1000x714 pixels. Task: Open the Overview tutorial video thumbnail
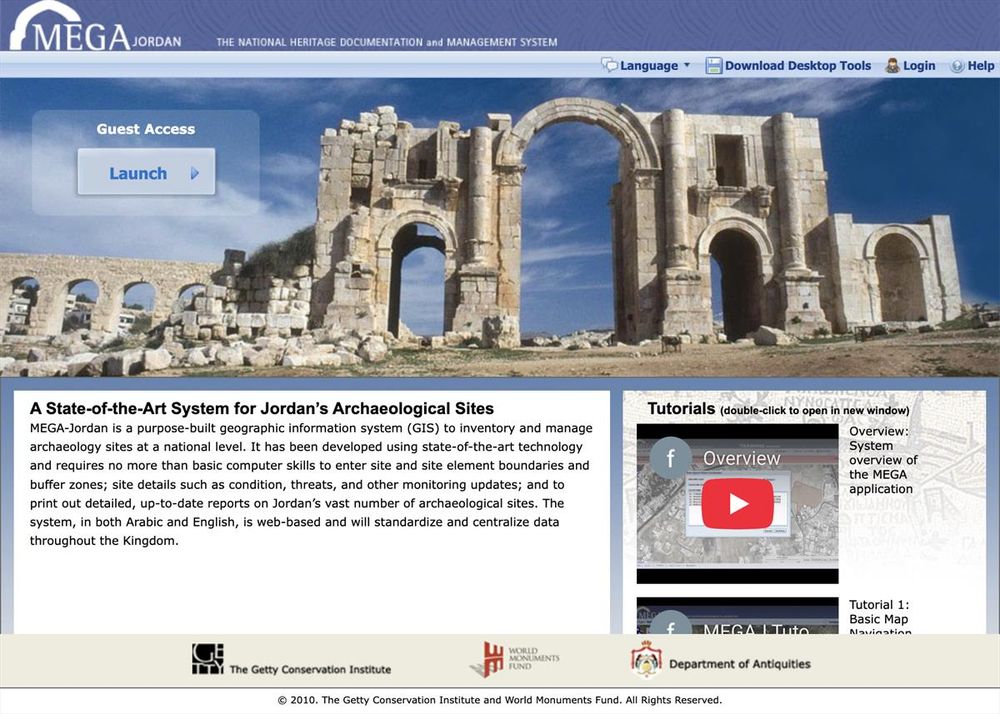pos(737,504)
